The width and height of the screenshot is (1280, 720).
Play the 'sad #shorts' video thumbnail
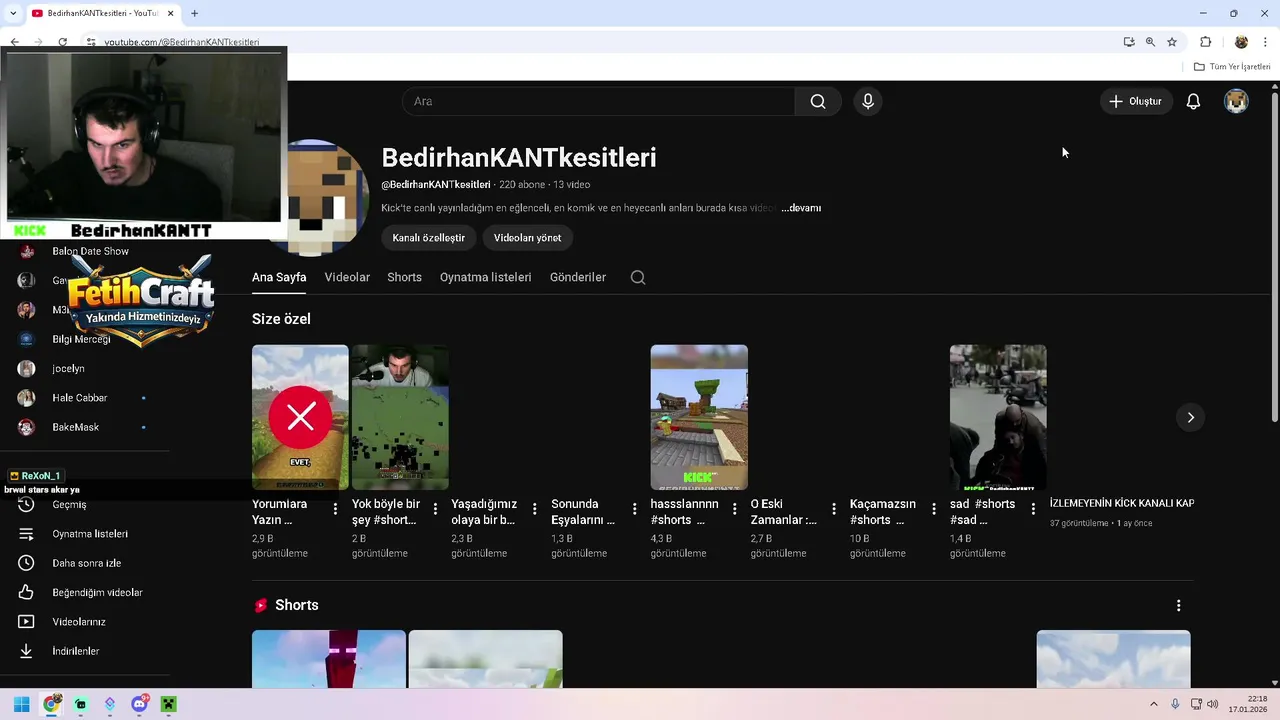tap(998, 417)
